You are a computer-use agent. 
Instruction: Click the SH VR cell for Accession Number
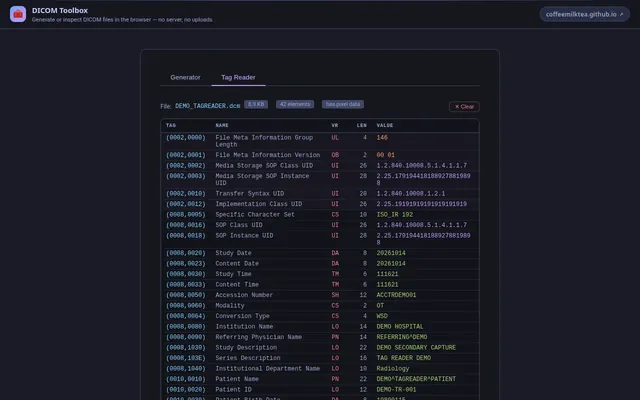point(335,295)
